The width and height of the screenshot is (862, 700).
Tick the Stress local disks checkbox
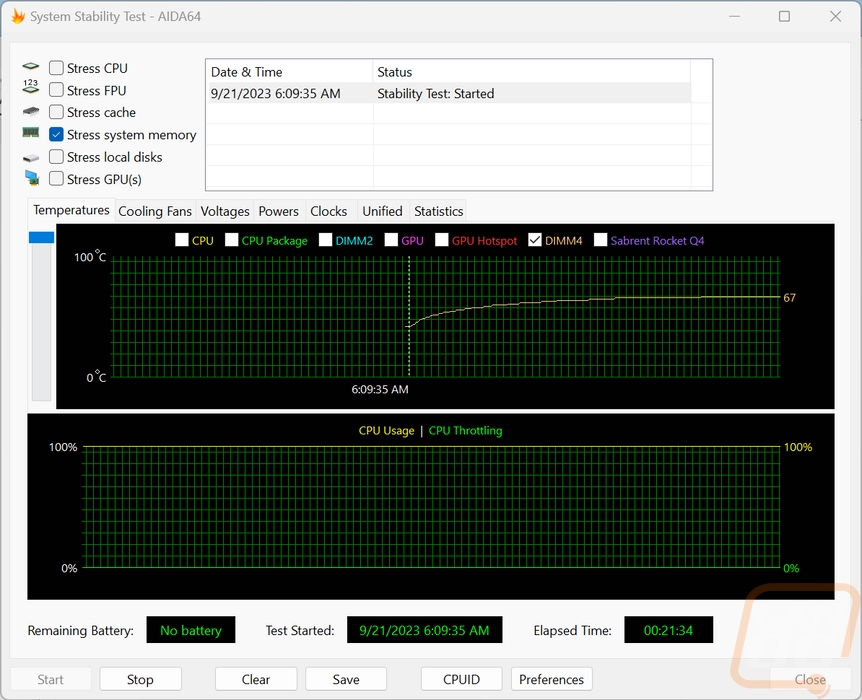point(56,157)
